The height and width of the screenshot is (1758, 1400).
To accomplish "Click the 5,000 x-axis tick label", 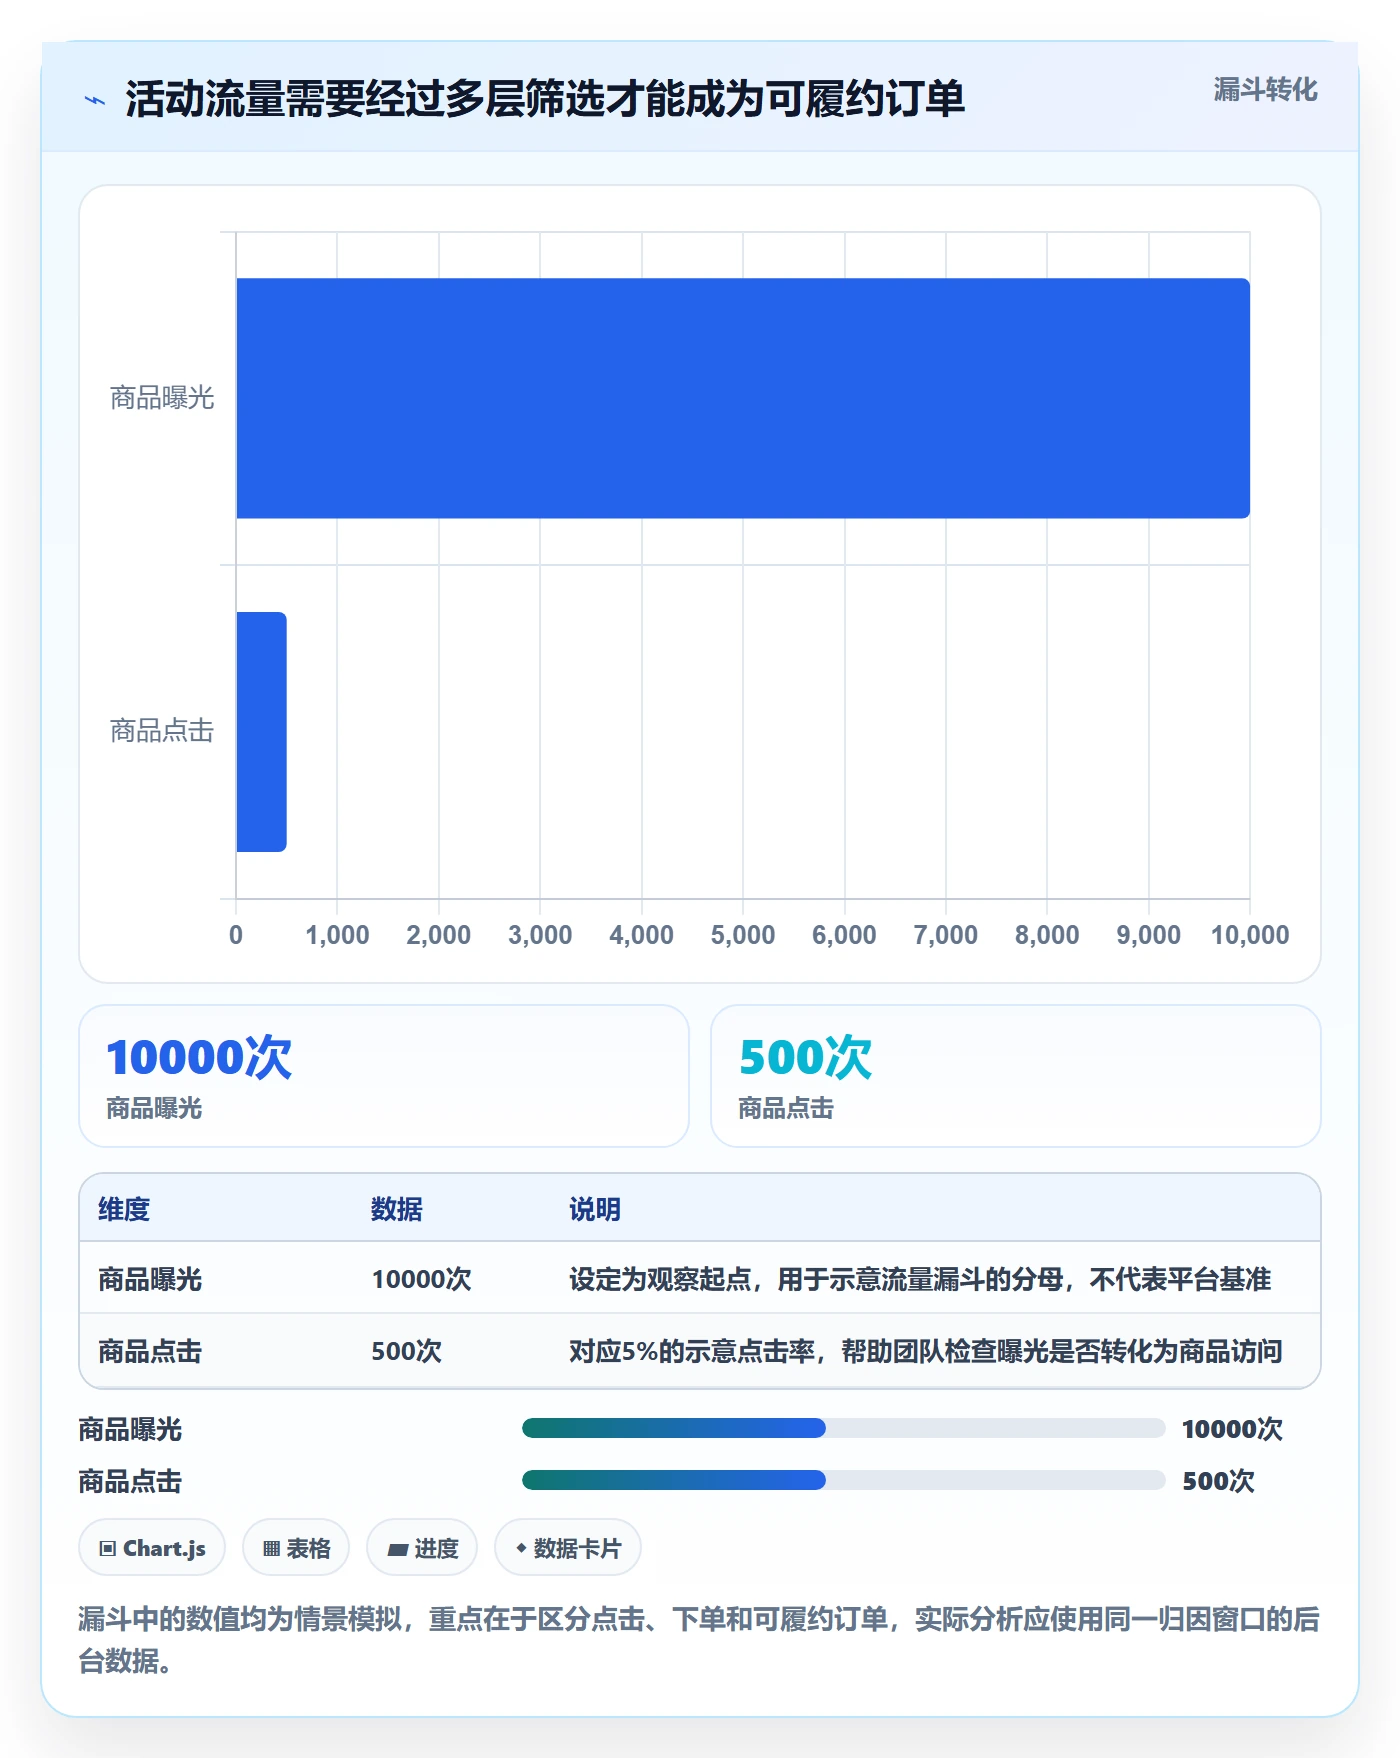I will 743,935.
